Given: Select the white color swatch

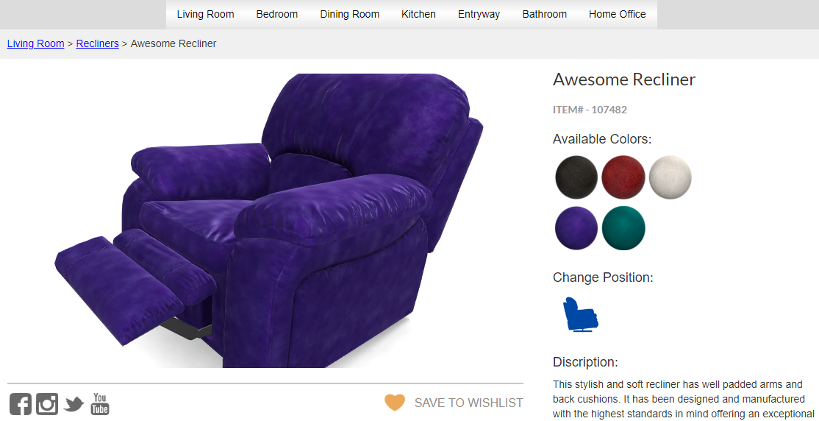Looking at the screenshot, I should point(670,177).
